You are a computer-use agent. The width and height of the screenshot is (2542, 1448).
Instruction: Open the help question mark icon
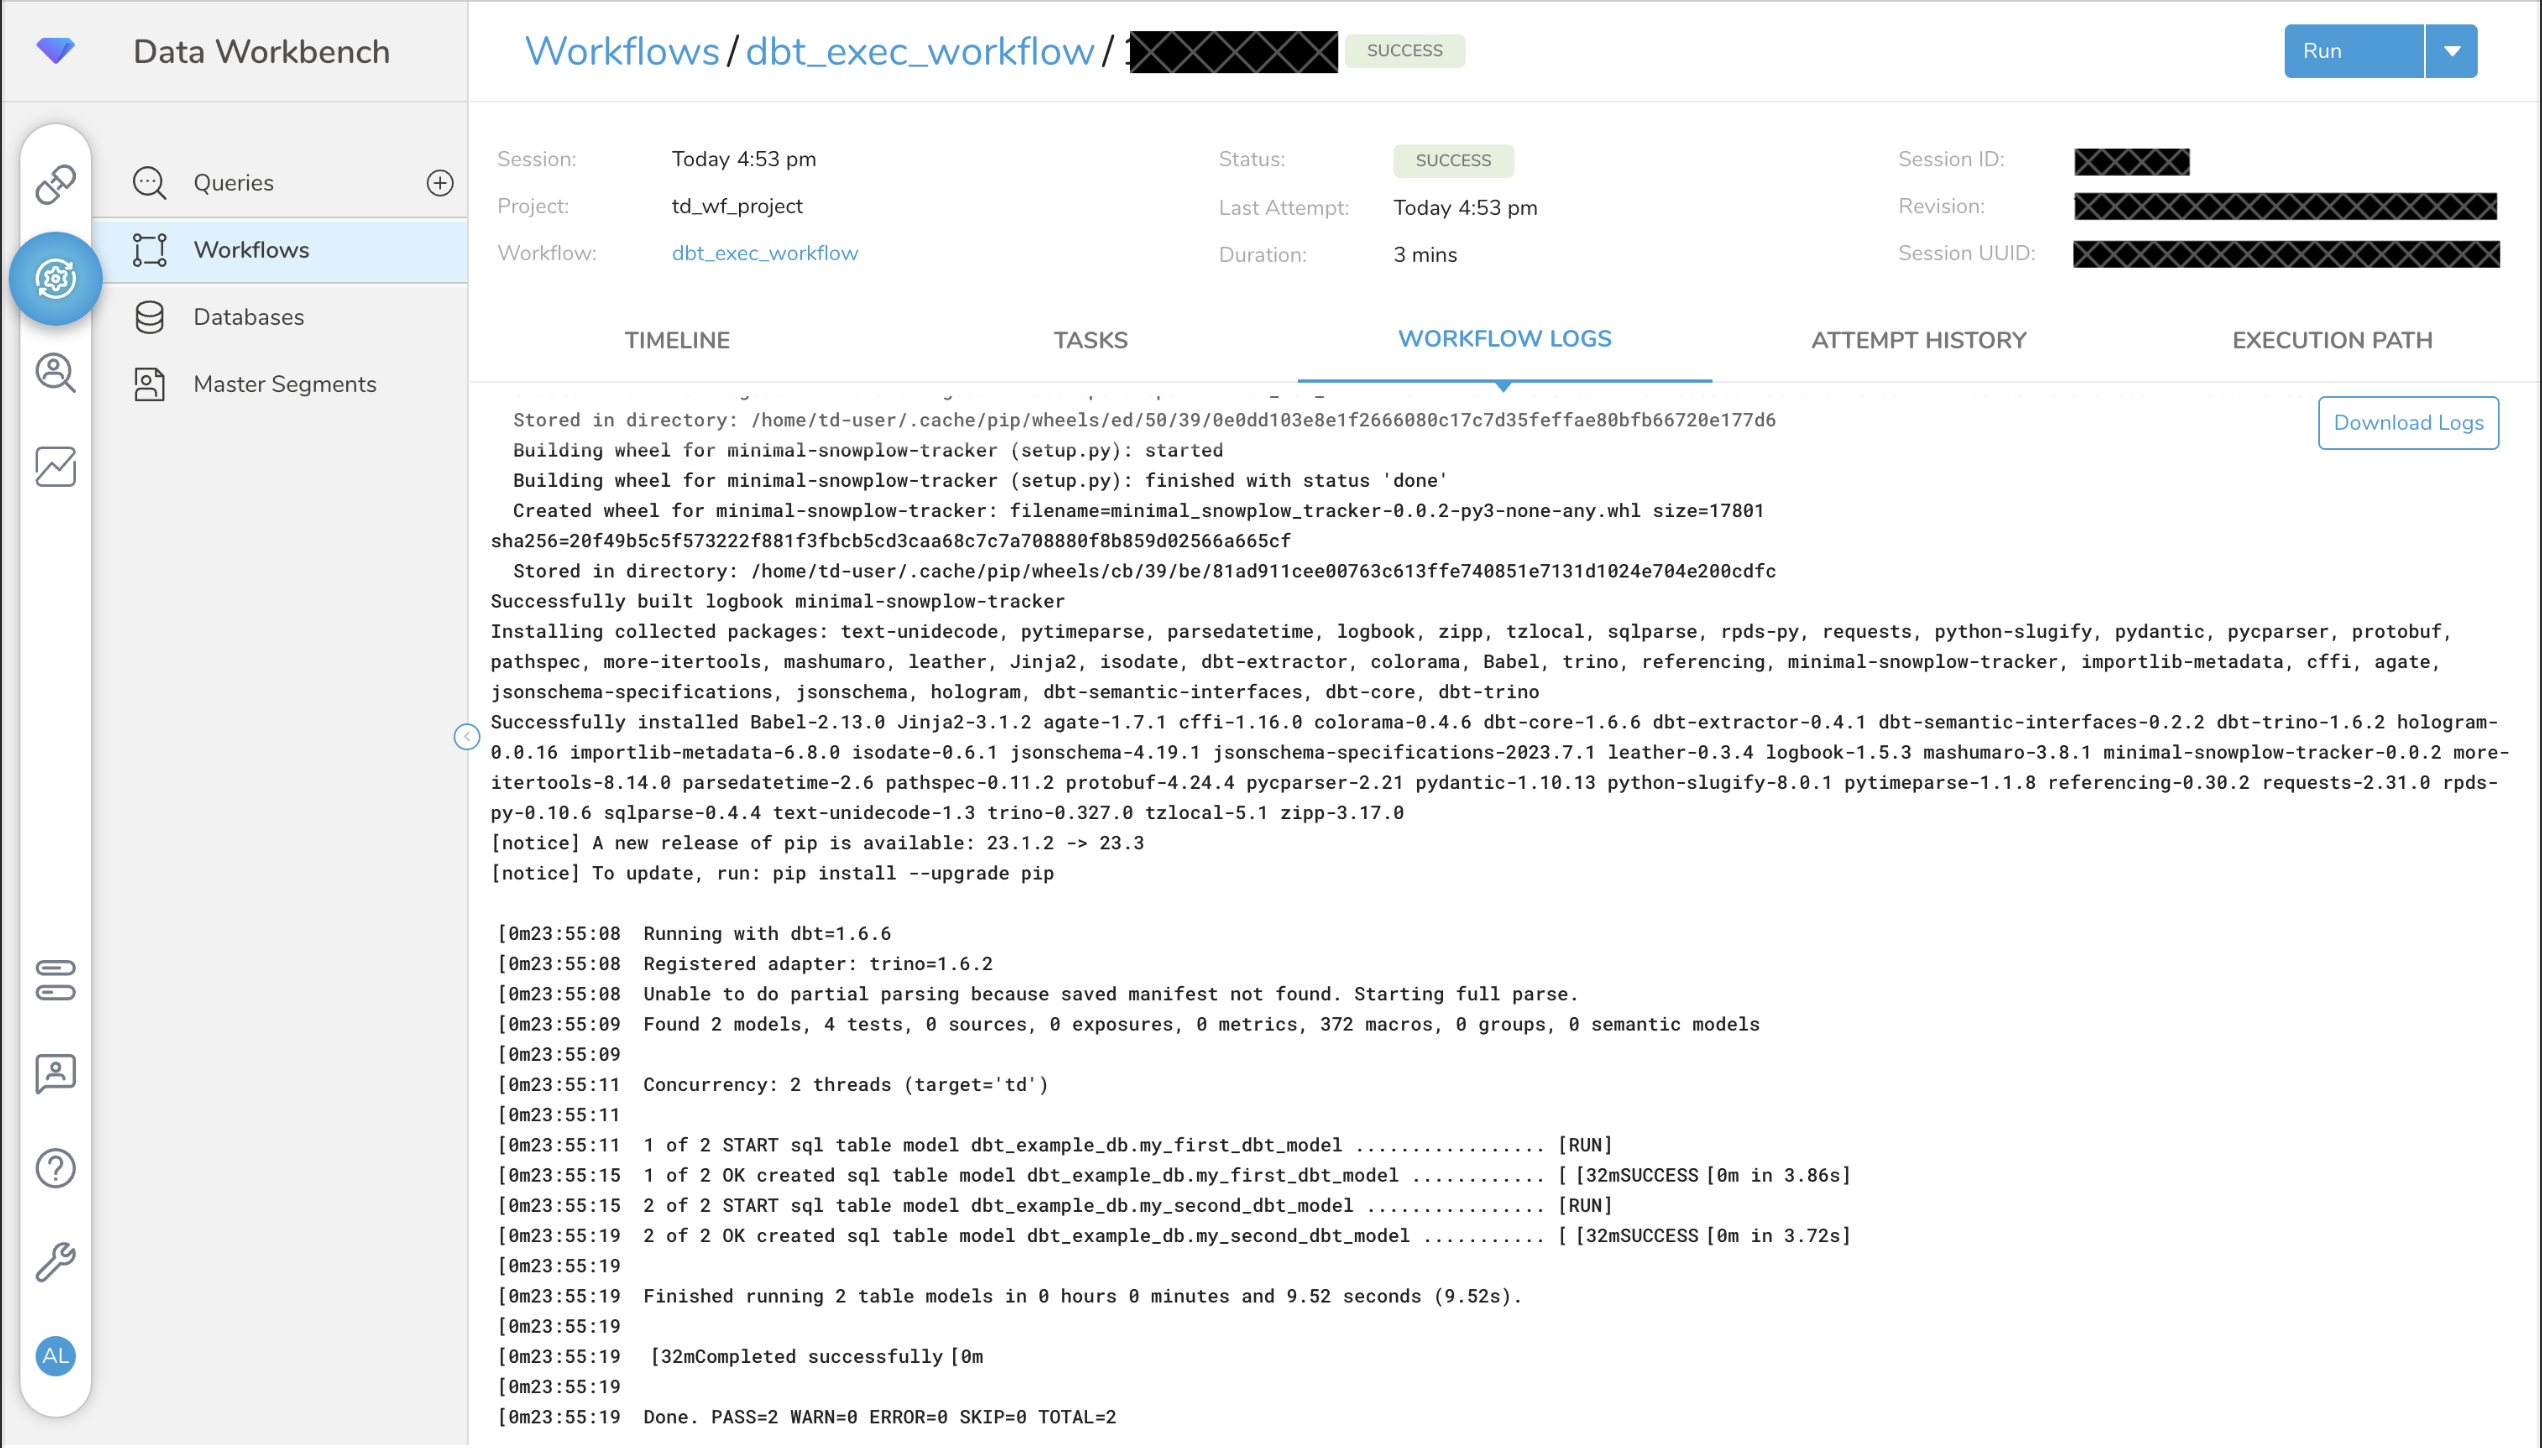pyautogui.click(x=55, y=1168)
